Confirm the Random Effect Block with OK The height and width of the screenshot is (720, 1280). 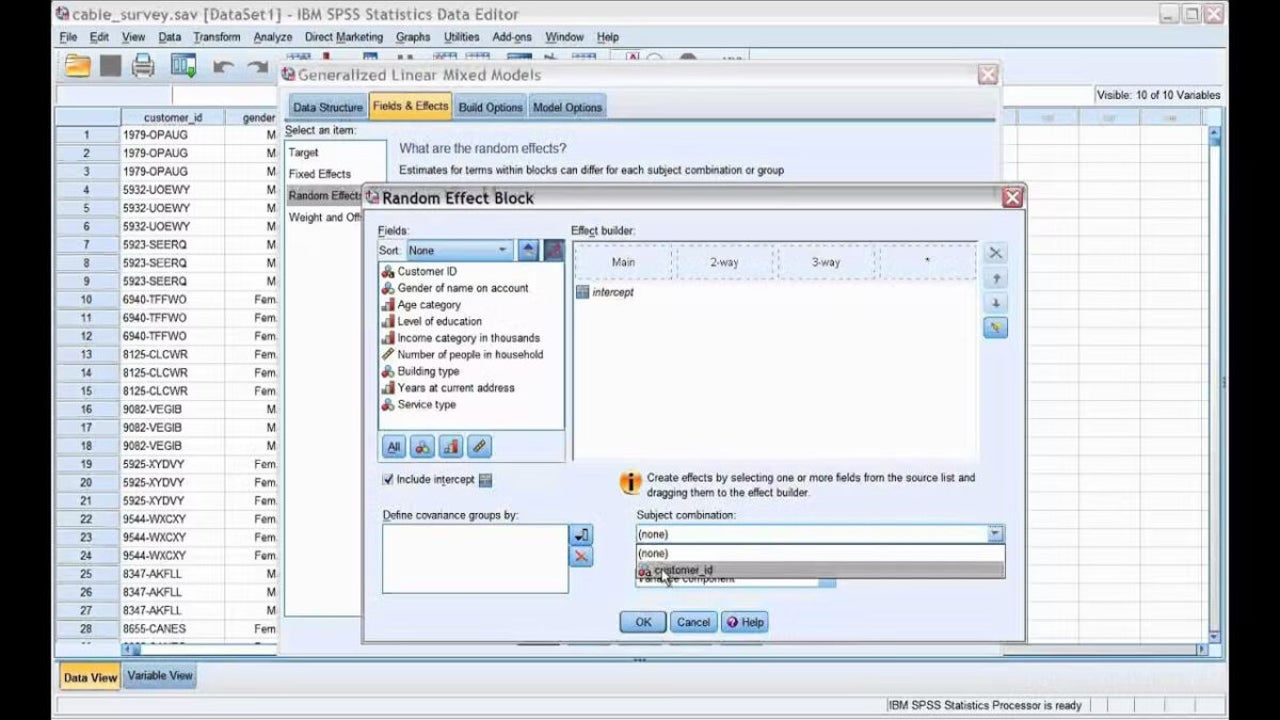[x=643, y=622]
